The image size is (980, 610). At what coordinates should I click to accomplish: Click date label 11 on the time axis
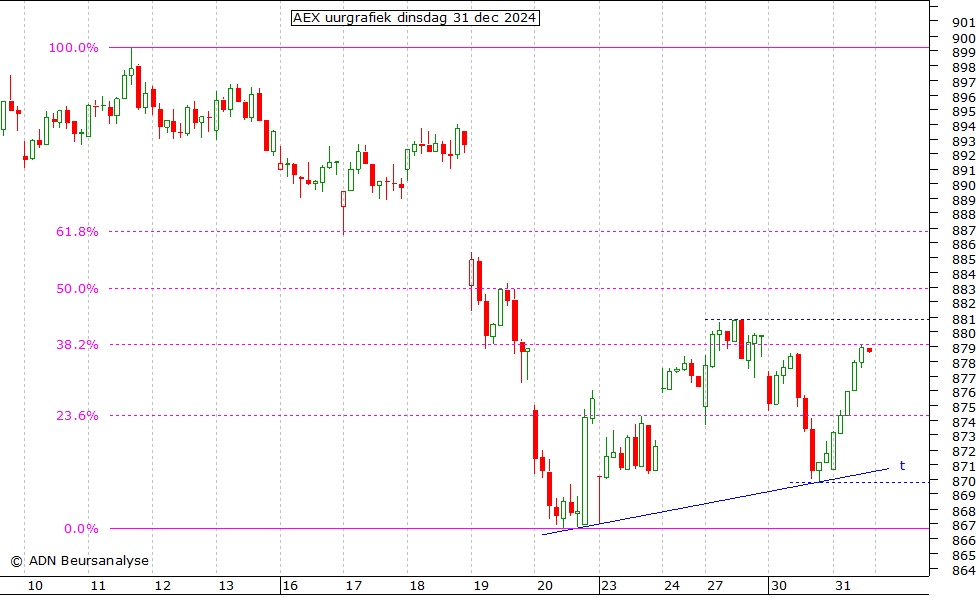coord(98,586)
